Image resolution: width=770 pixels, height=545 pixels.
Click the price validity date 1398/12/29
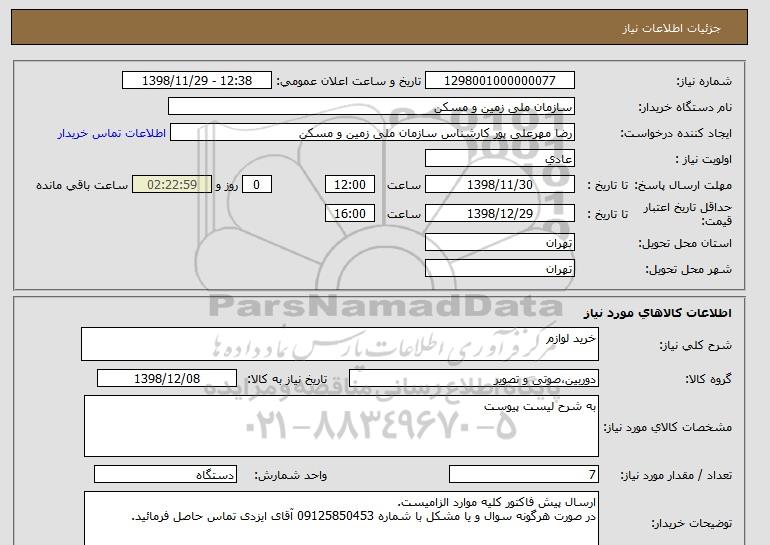click(499, 214)
